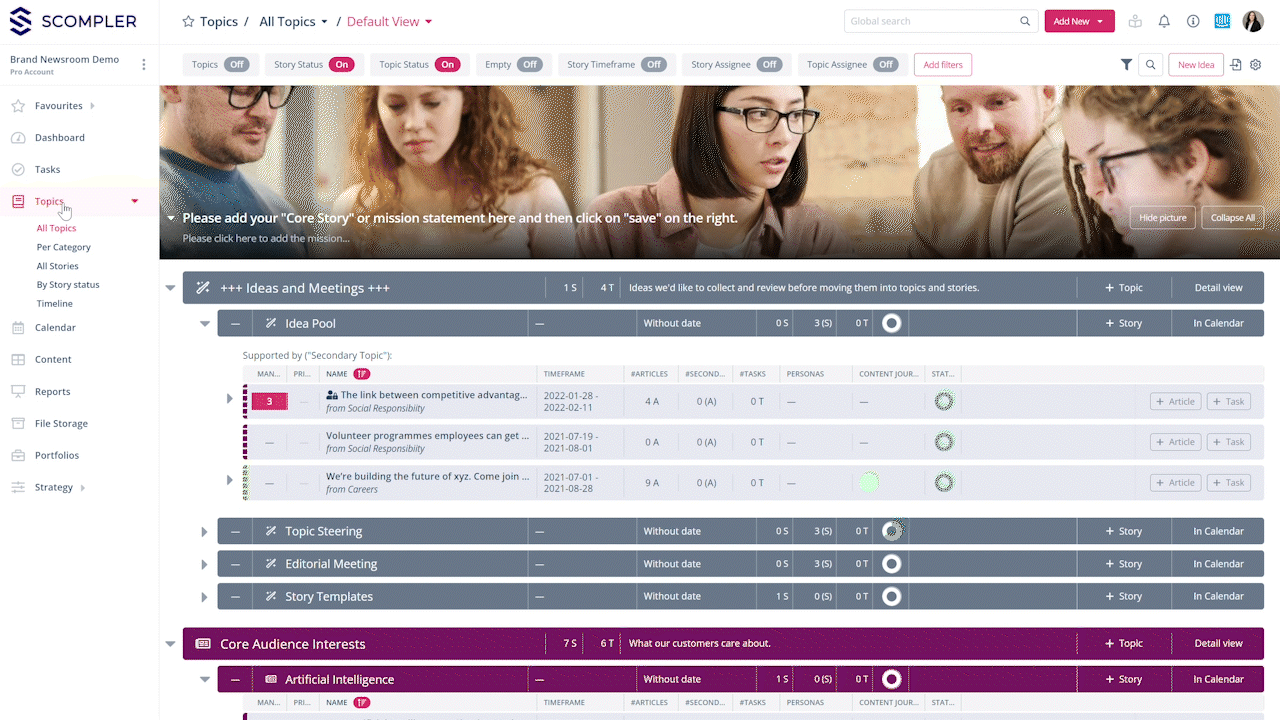The width and height of the screenshot is (1280, 720).
Task: Open the Add New dropdown
Action: click(x=1079, y=21)
